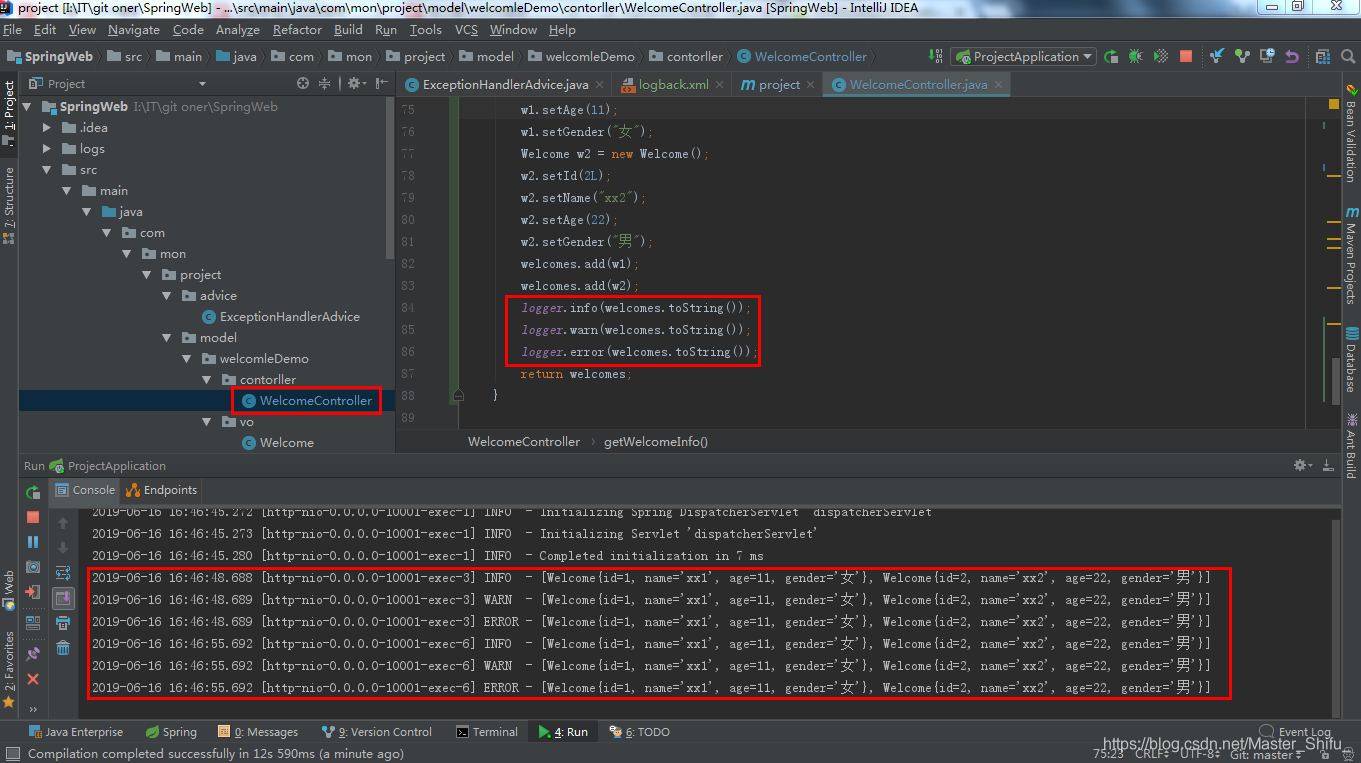Stop the application using toolbar red square

point(1186,57)
